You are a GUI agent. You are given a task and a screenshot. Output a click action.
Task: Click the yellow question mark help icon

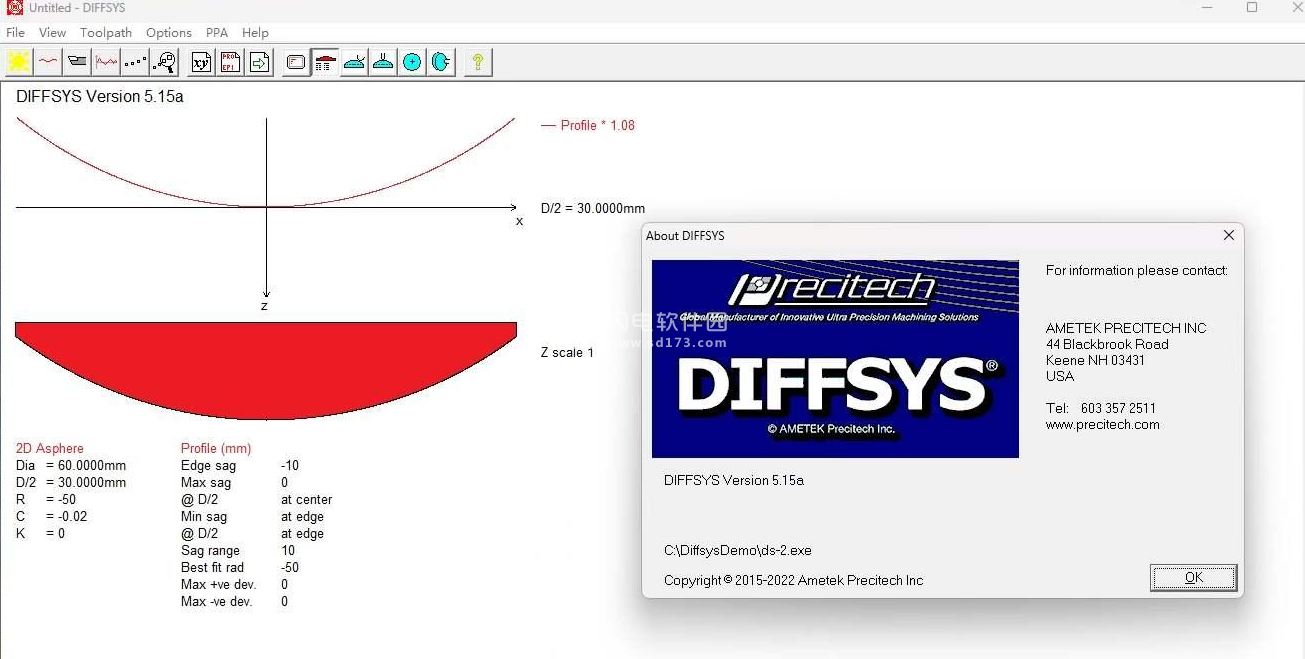tap(478, 62)
